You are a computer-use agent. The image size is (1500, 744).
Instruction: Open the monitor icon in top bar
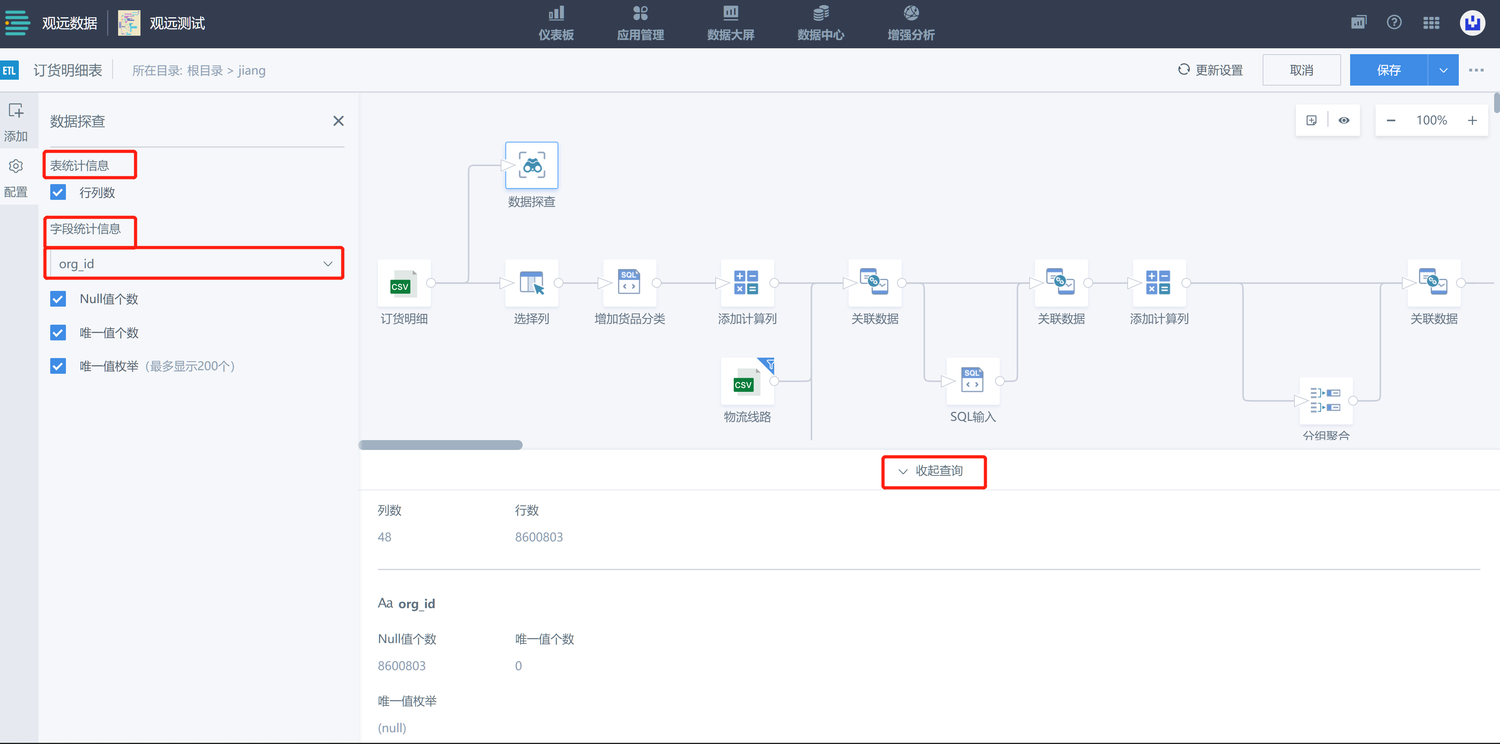click(1358, 22)
